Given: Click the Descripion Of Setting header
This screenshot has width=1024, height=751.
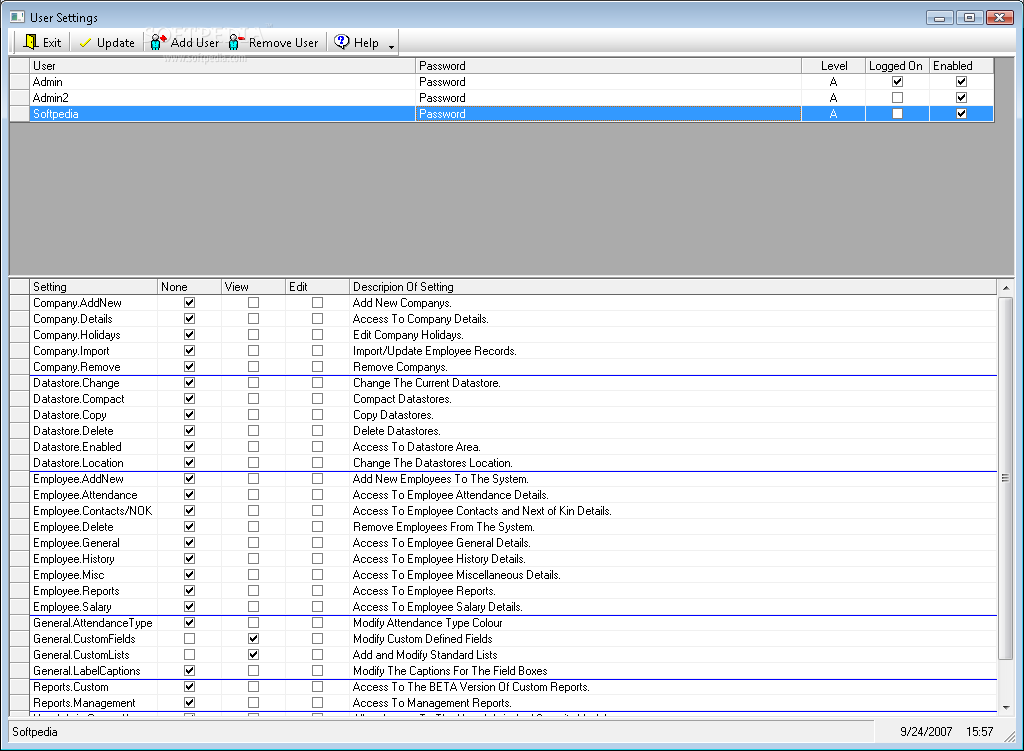Looking at the screenshot, I should [x=673, y=287].
